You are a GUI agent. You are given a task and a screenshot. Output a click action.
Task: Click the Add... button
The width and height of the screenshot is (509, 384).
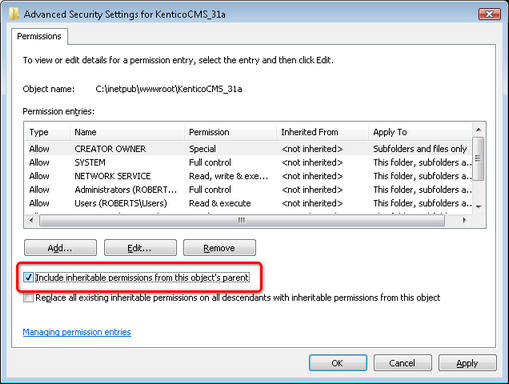tap(60, 248)
